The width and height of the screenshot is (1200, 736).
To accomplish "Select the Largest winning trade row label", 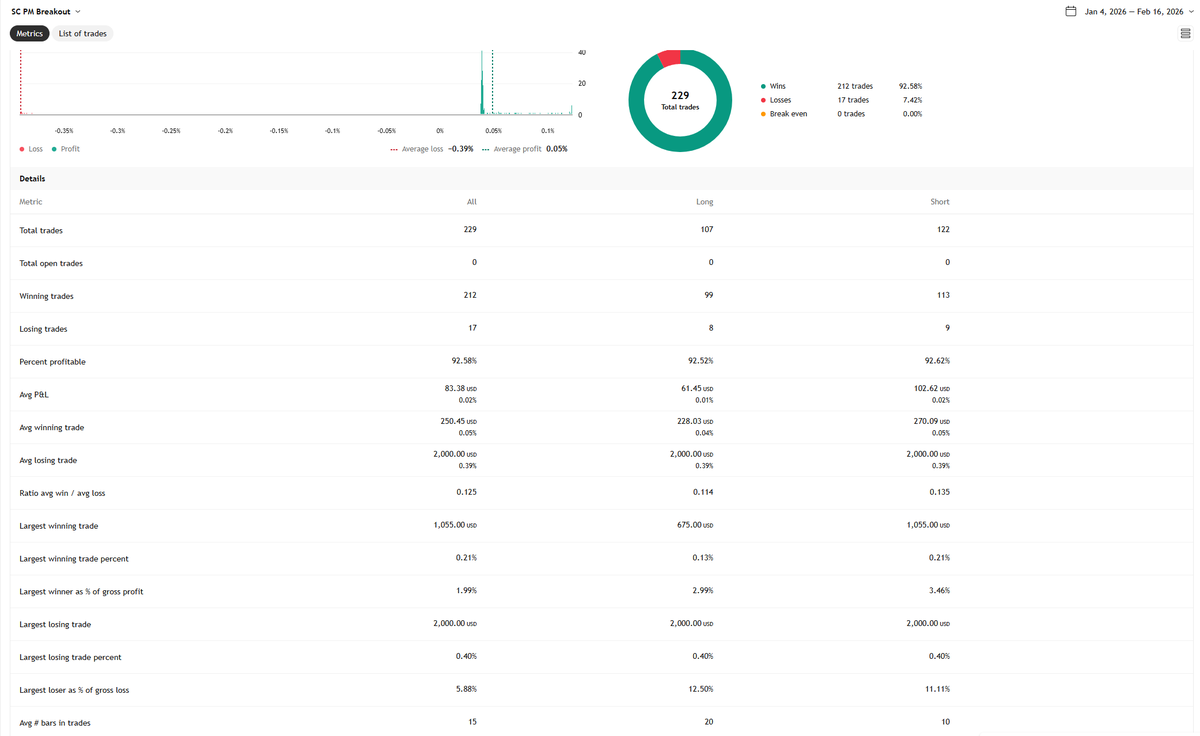I will pyautogui.click(x=59, y=526).
